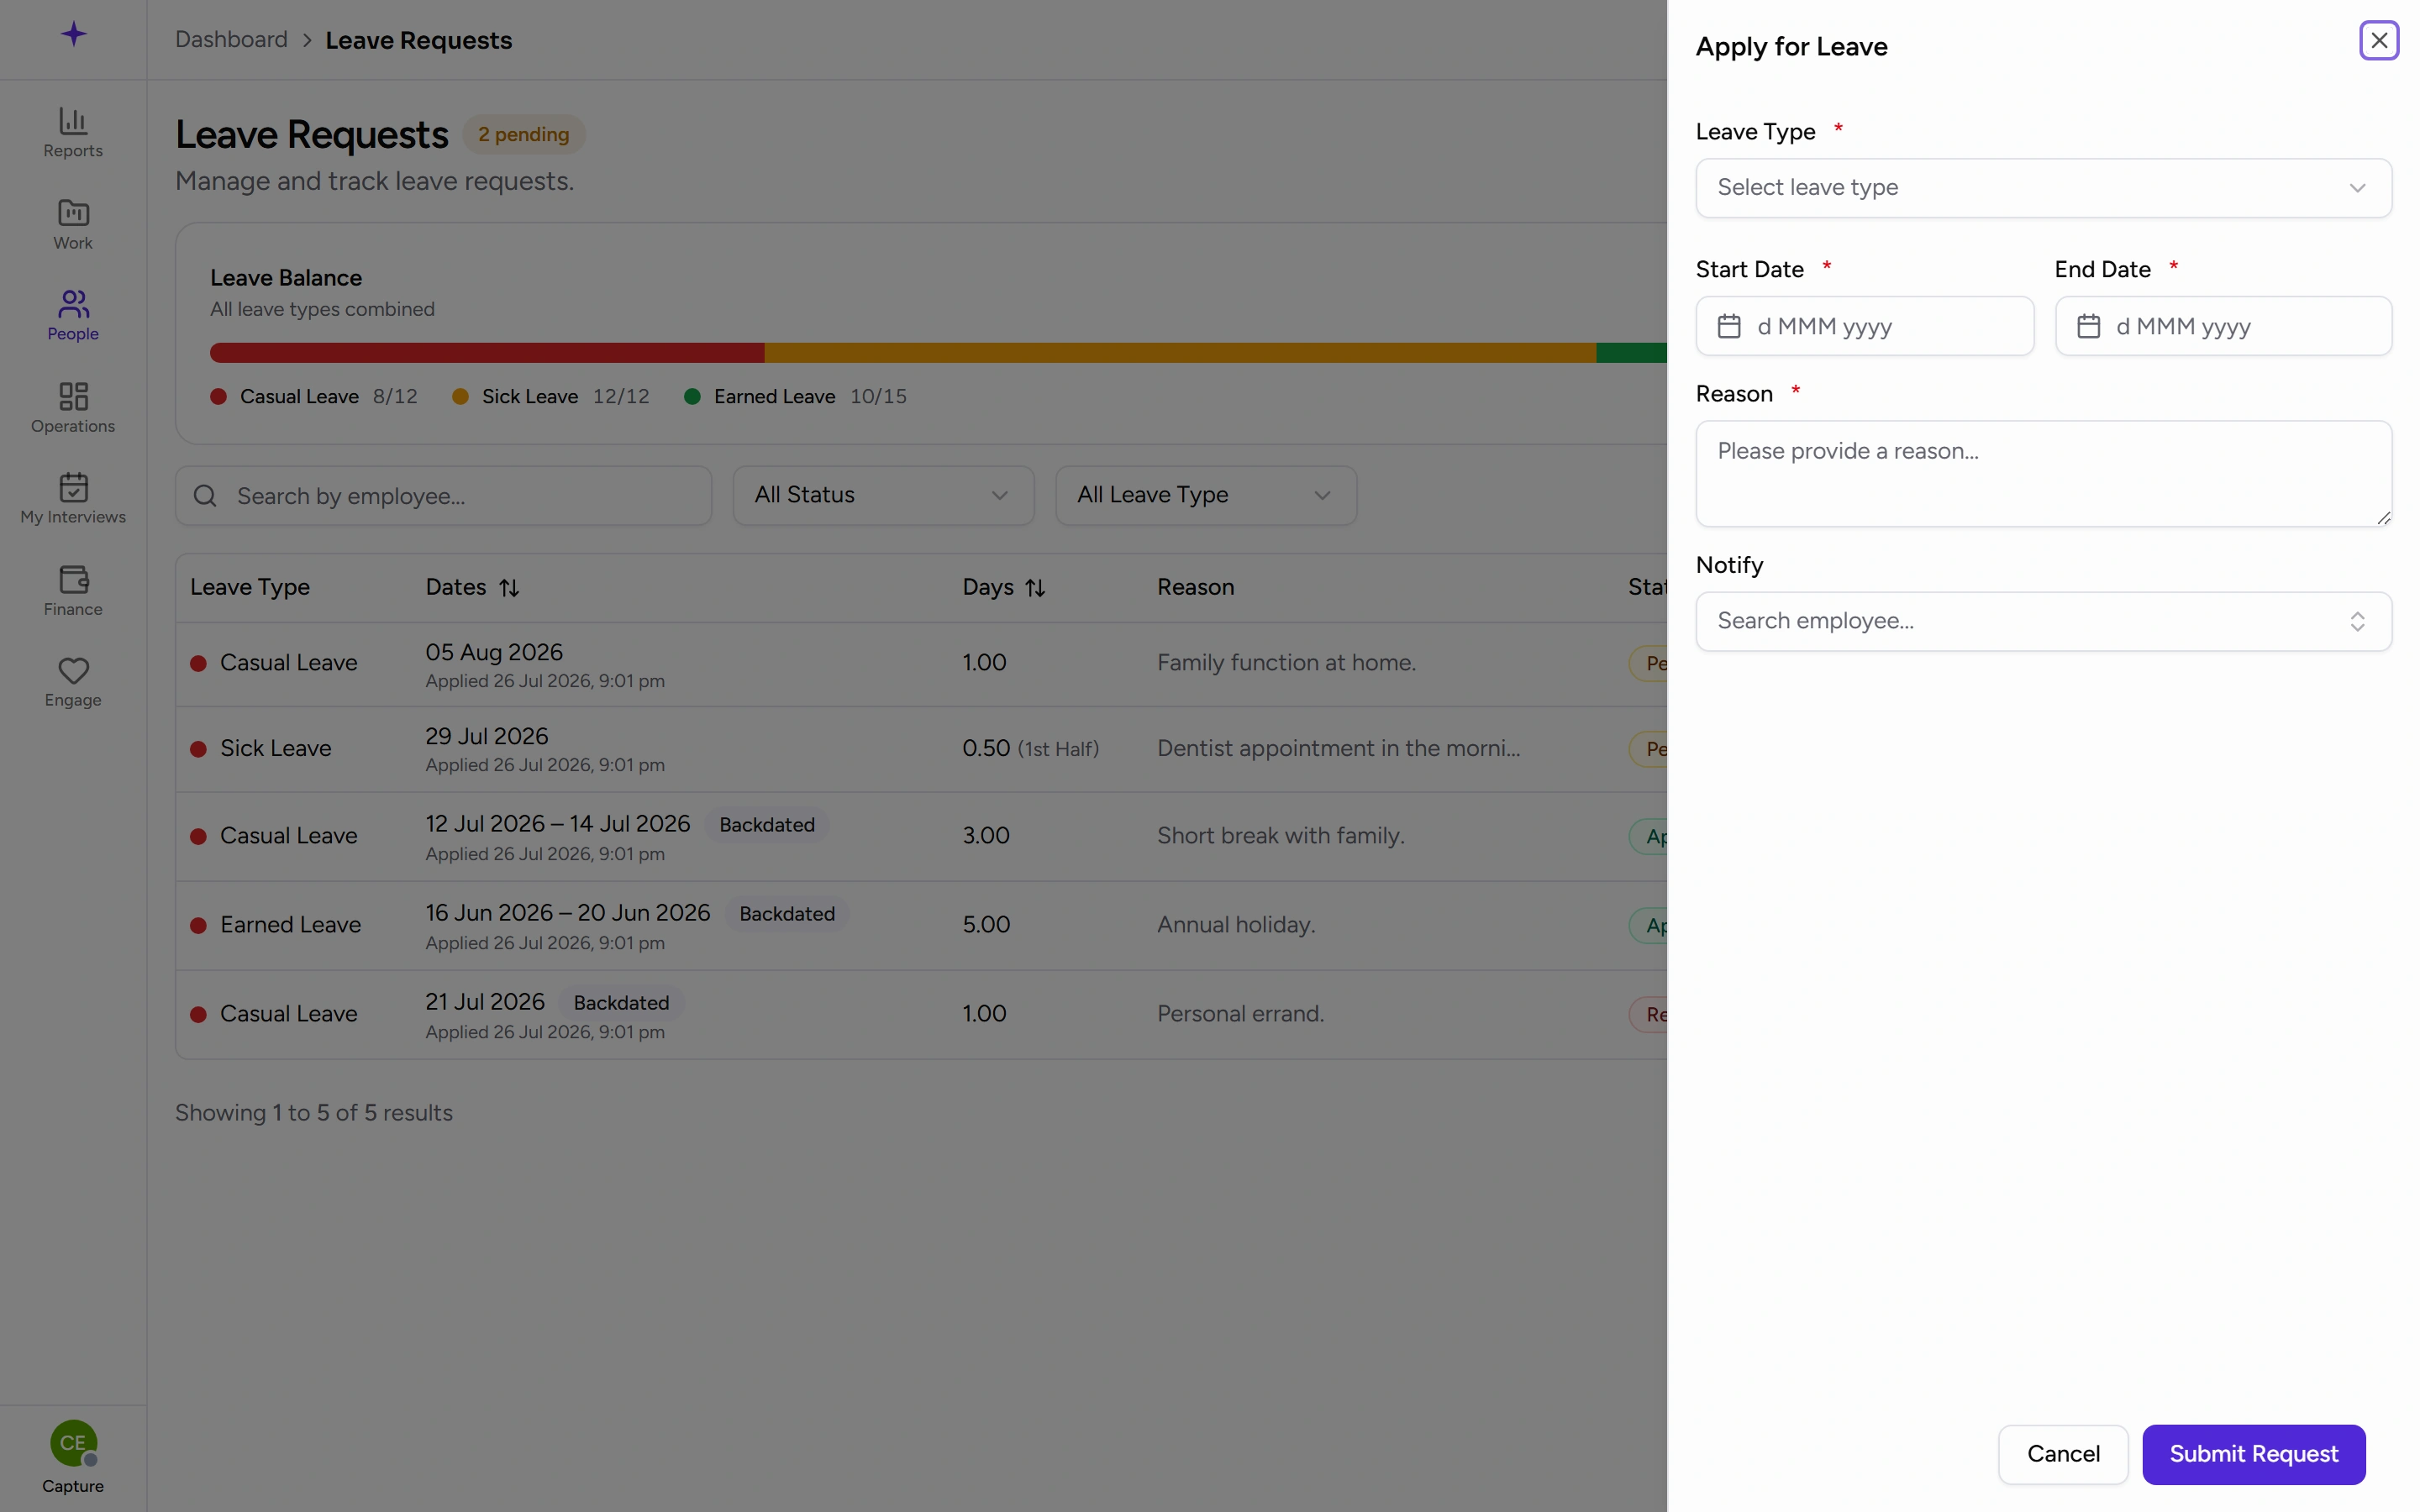Open the Notify employee search combo box
Image resolution: width=2420 pixels, height=1512 pixels.
point(2043,621)
